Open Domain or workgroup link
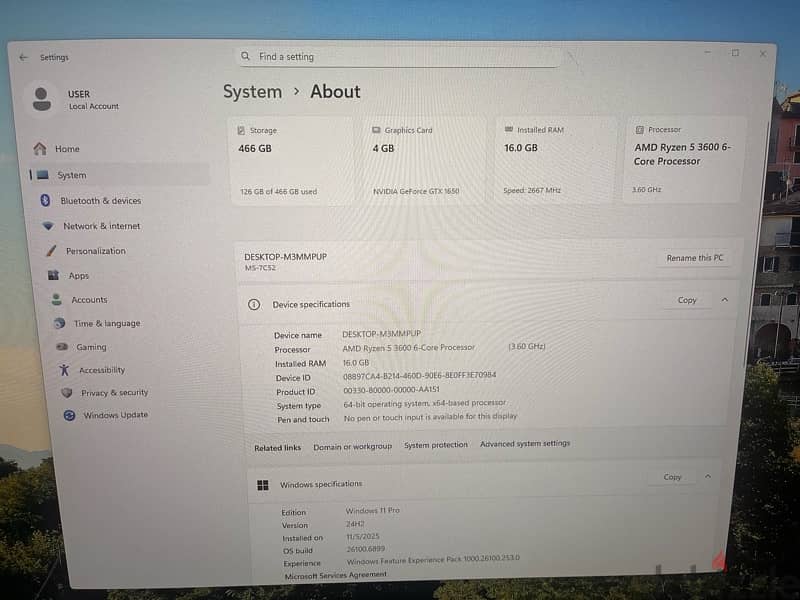Image resolution: width=800 pixels, height=600 pixels. point(353,446)
